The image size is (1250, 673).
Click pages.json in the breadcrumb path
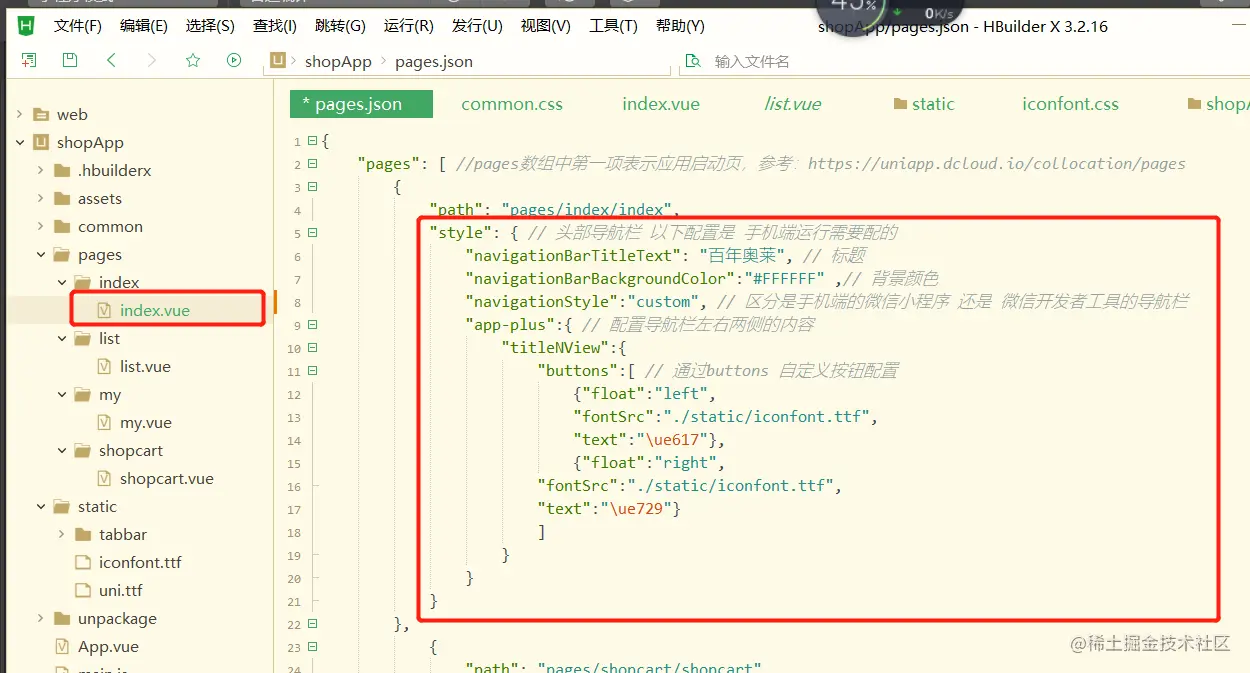pos(434,61)
